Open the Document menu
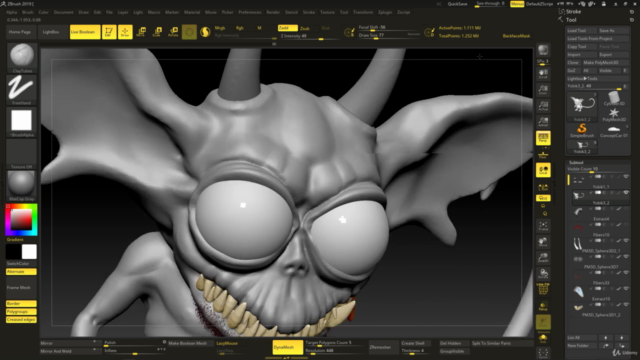640x360 pixels. tap(64, 12)
